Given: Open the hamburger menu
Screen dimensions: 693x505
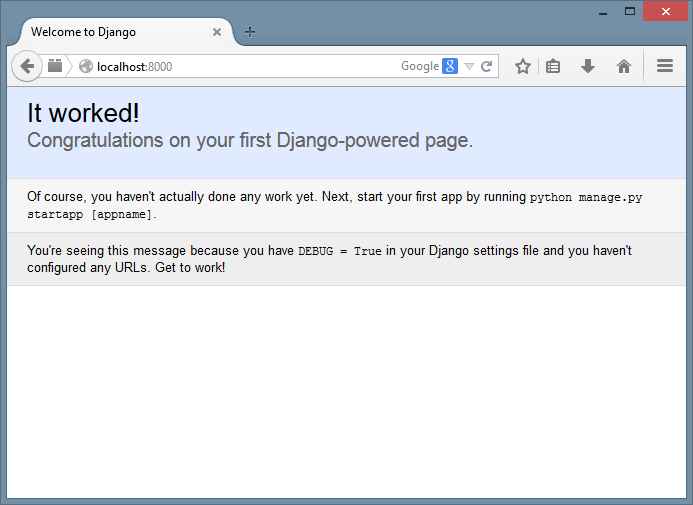Looking at the screenshot, I should pyautogui.click(x=665, y=66).
